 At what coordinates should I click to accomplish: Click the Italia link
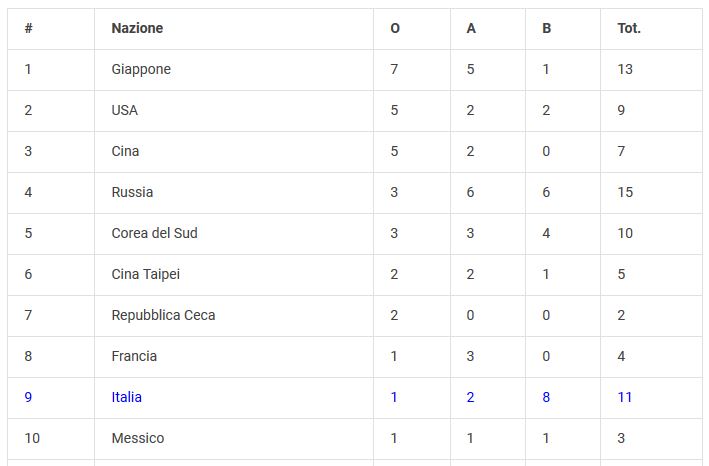[127, 397]
